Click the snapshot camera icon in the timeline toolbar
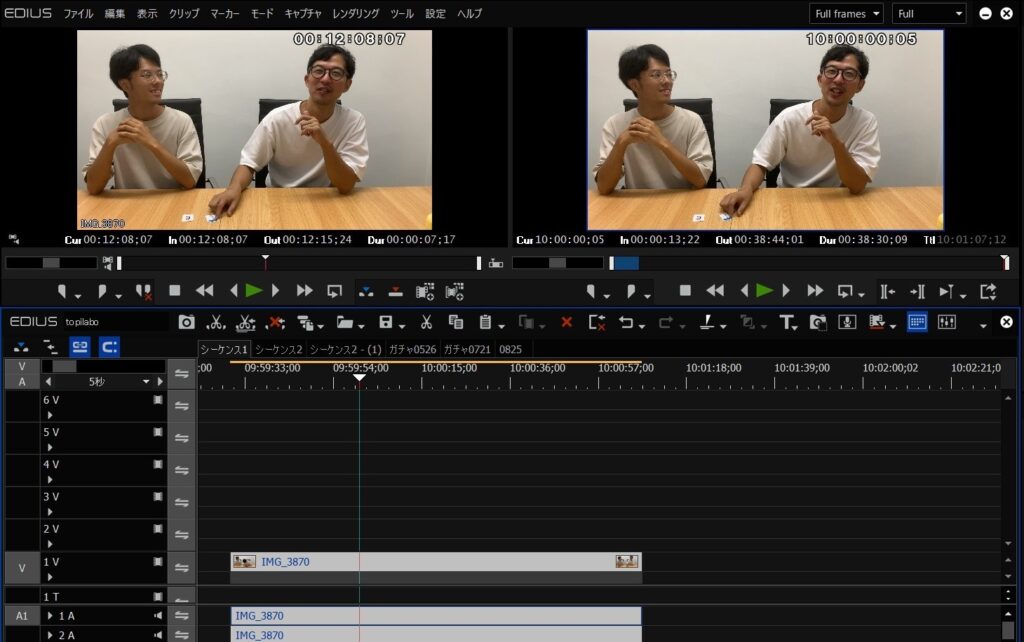1024x642 pixels. click(x=187, y=322)
